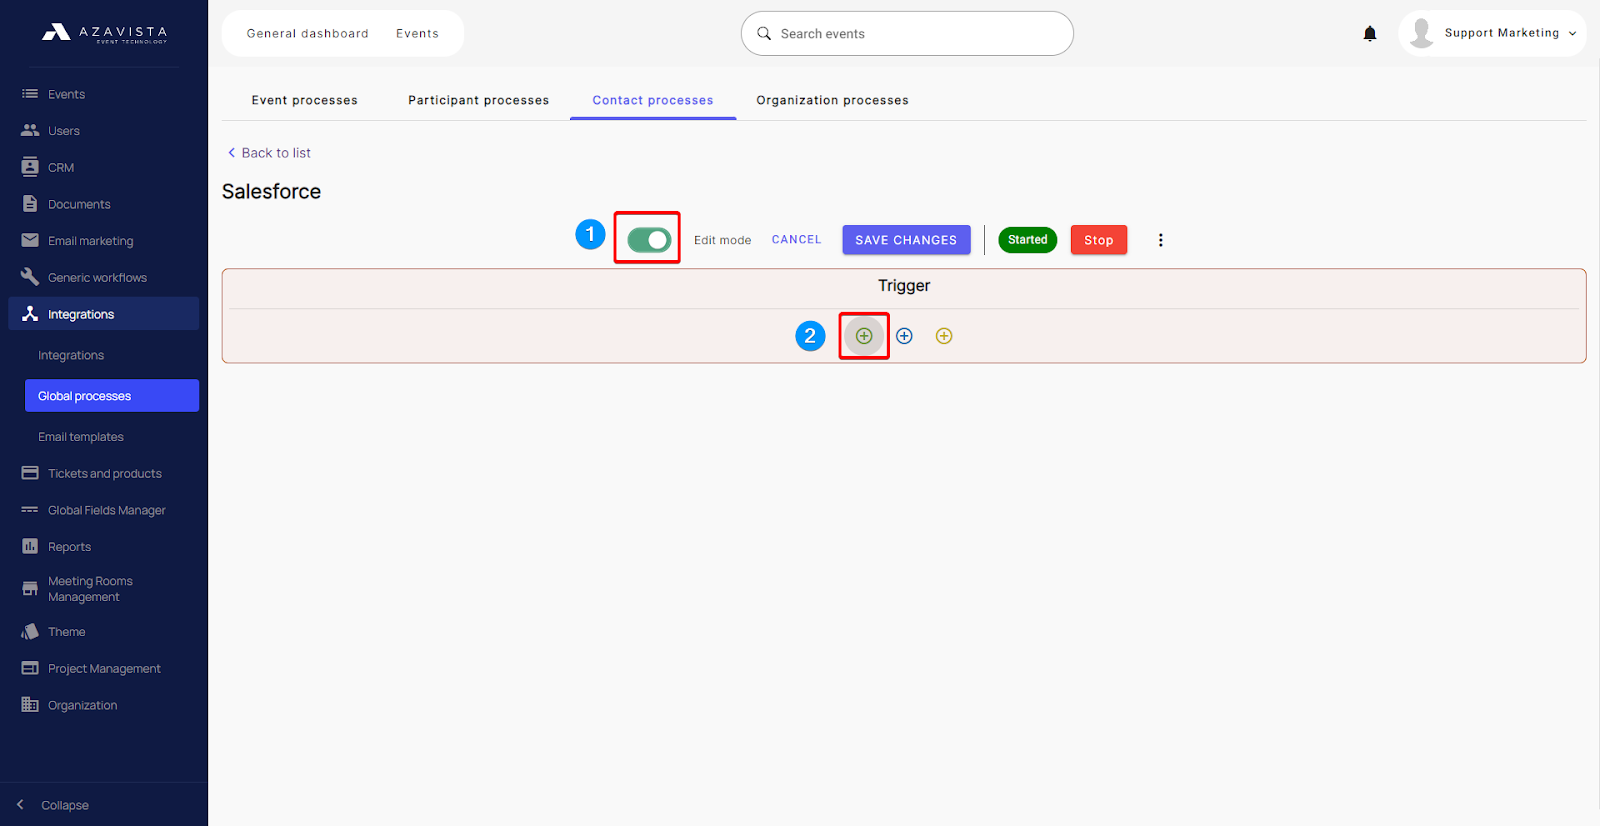Click the Integrations icon in sidebar
The image size is (1600, 826).
pyautogui.click(x=30, y=314)
